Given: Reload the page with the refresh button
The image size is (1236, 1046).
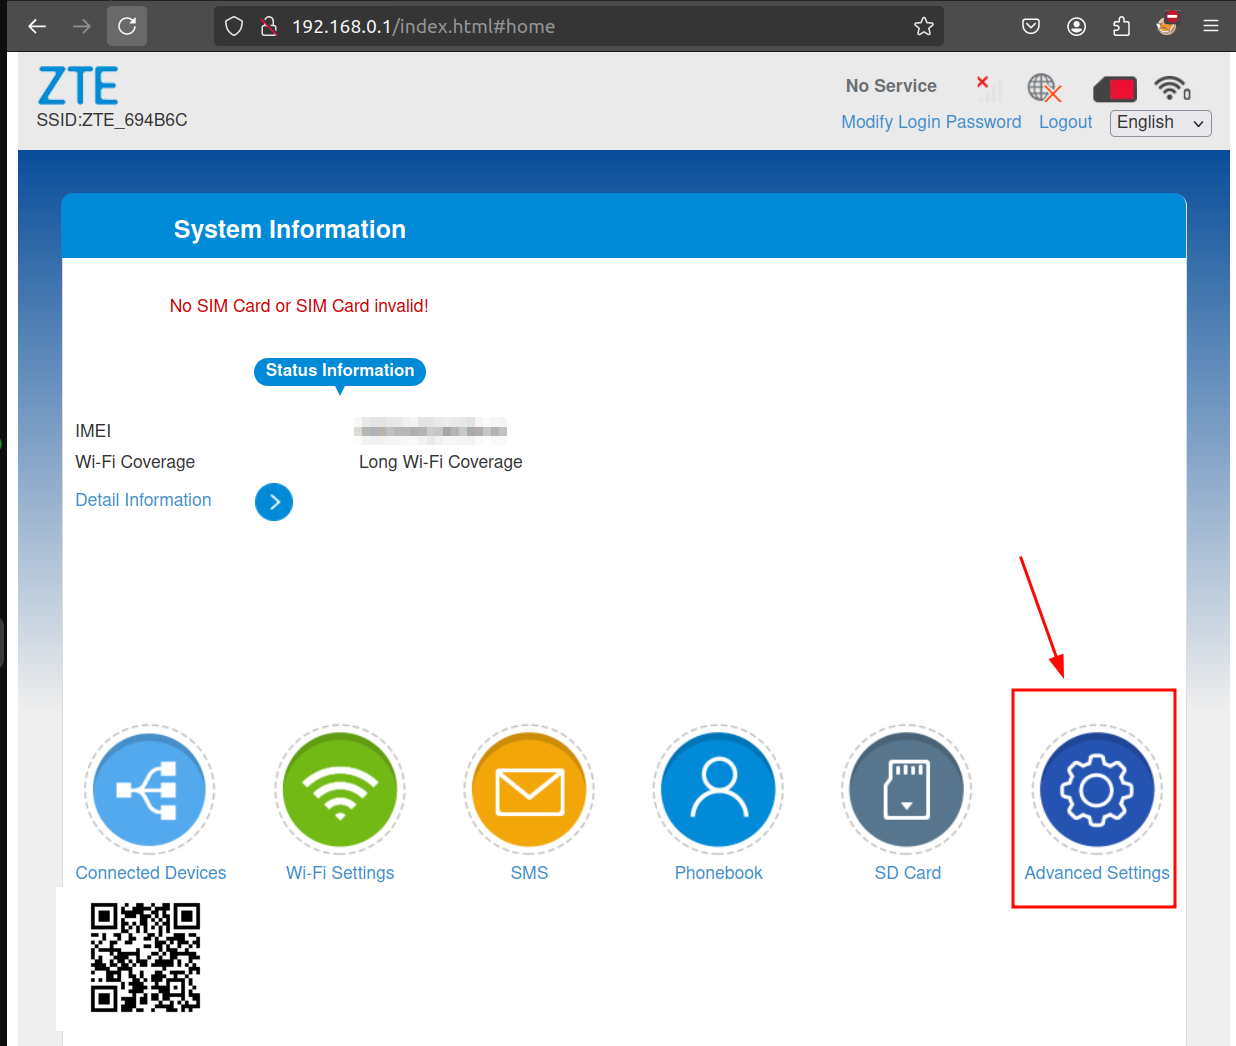Looking at the screenshot, I should click(x=127, y=26).
